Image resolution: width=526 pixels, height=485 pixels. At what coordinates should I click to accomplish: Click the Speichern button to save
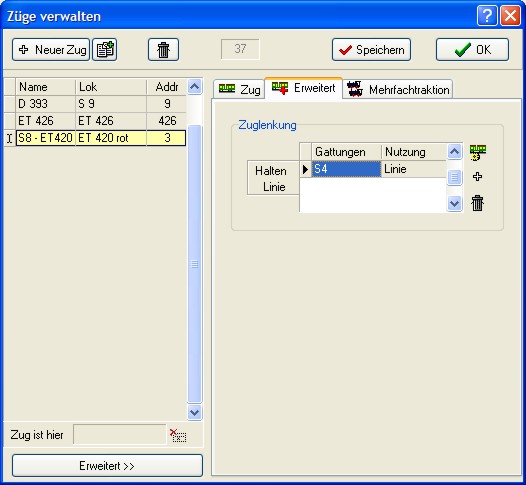click(371, 50)
